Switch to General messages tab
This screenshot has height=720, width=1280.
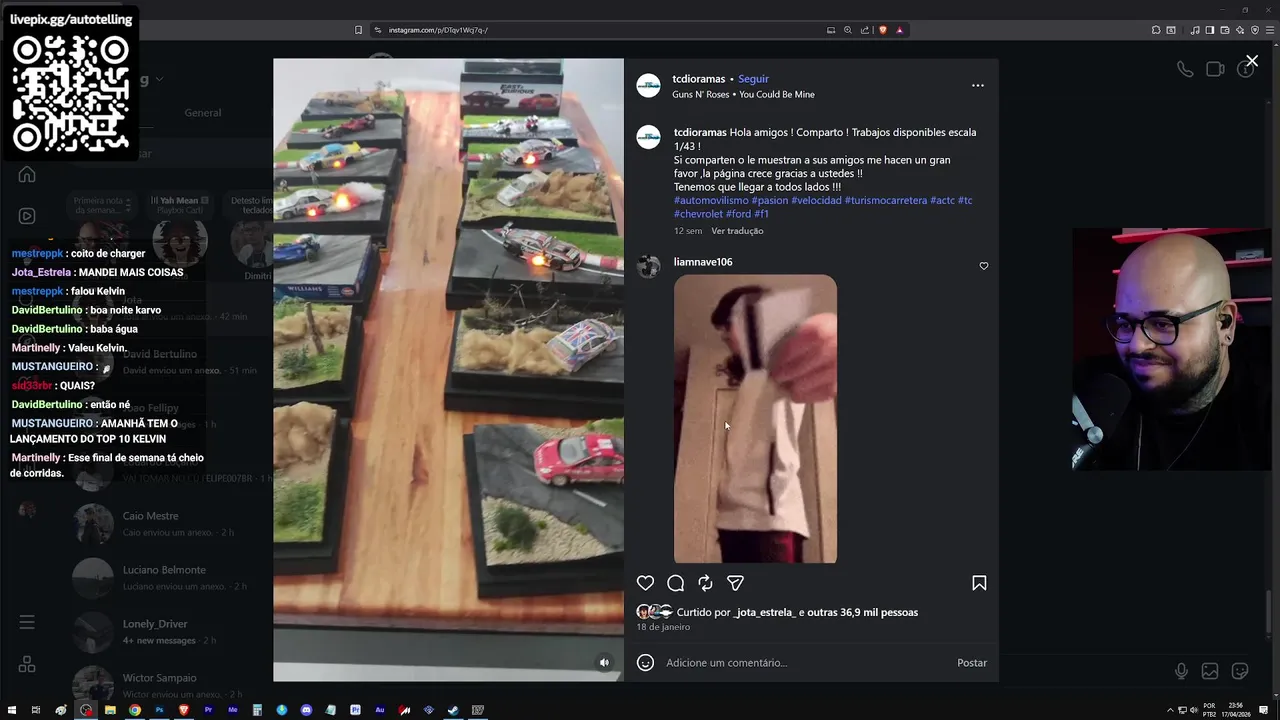[x=203, y=113]
